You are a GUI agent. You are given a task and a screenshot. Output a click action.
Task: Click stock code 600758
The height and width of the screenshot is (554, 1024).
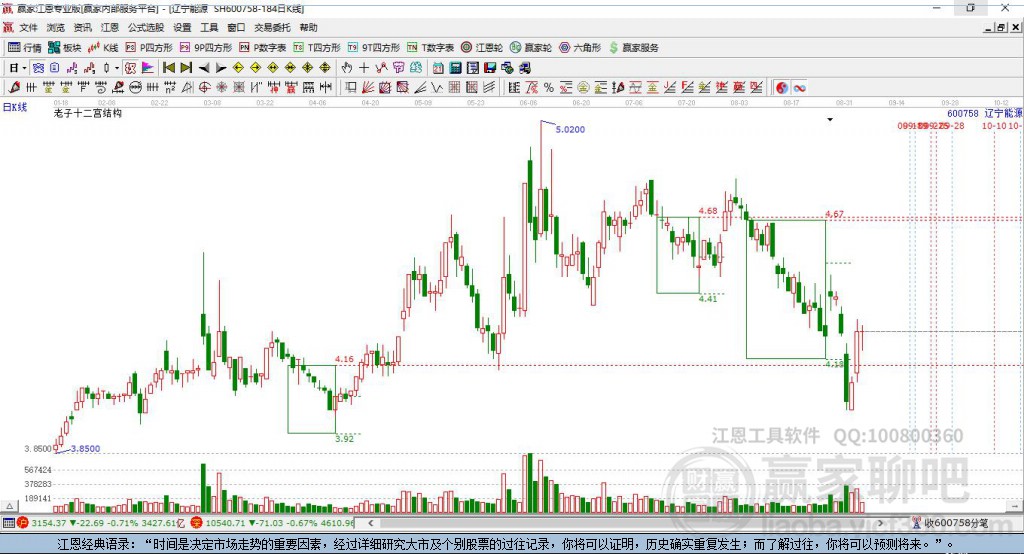[963, 114]
